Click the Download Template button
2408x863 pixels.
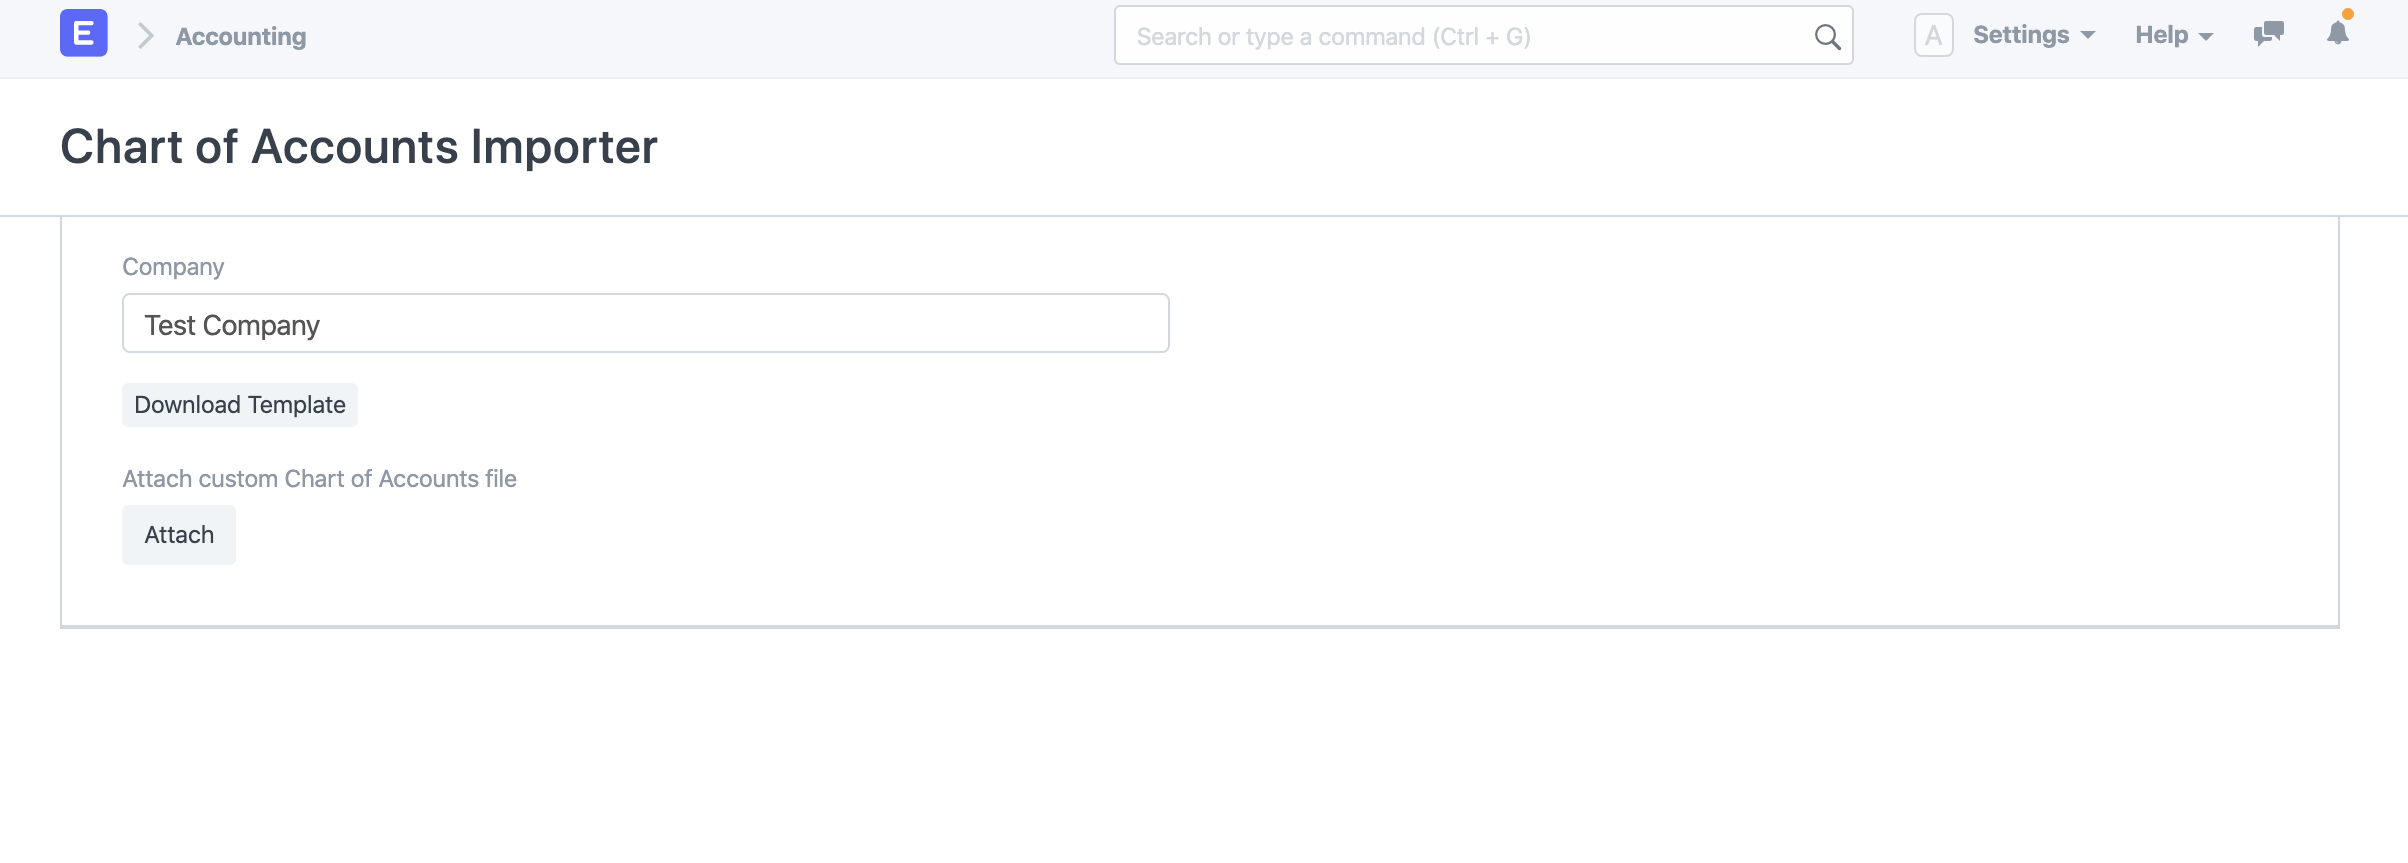tap(240, 405)
